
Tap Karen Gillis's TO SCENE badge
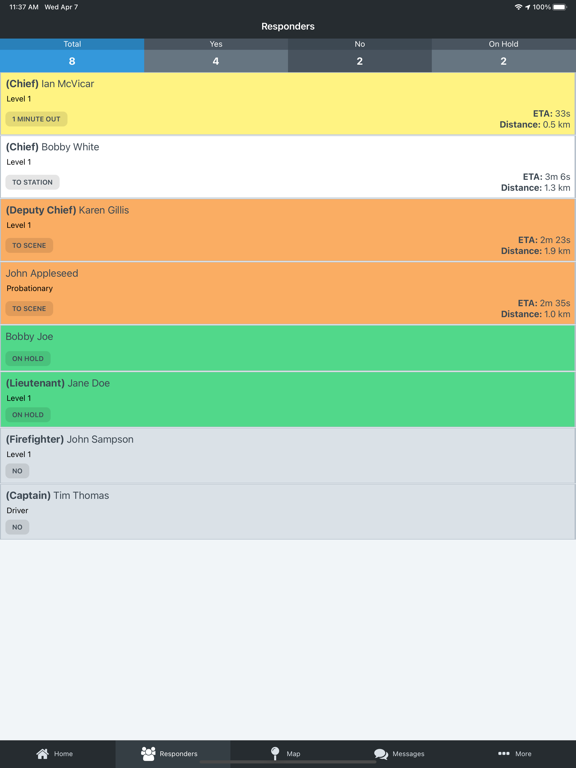[x=29, y=245]
